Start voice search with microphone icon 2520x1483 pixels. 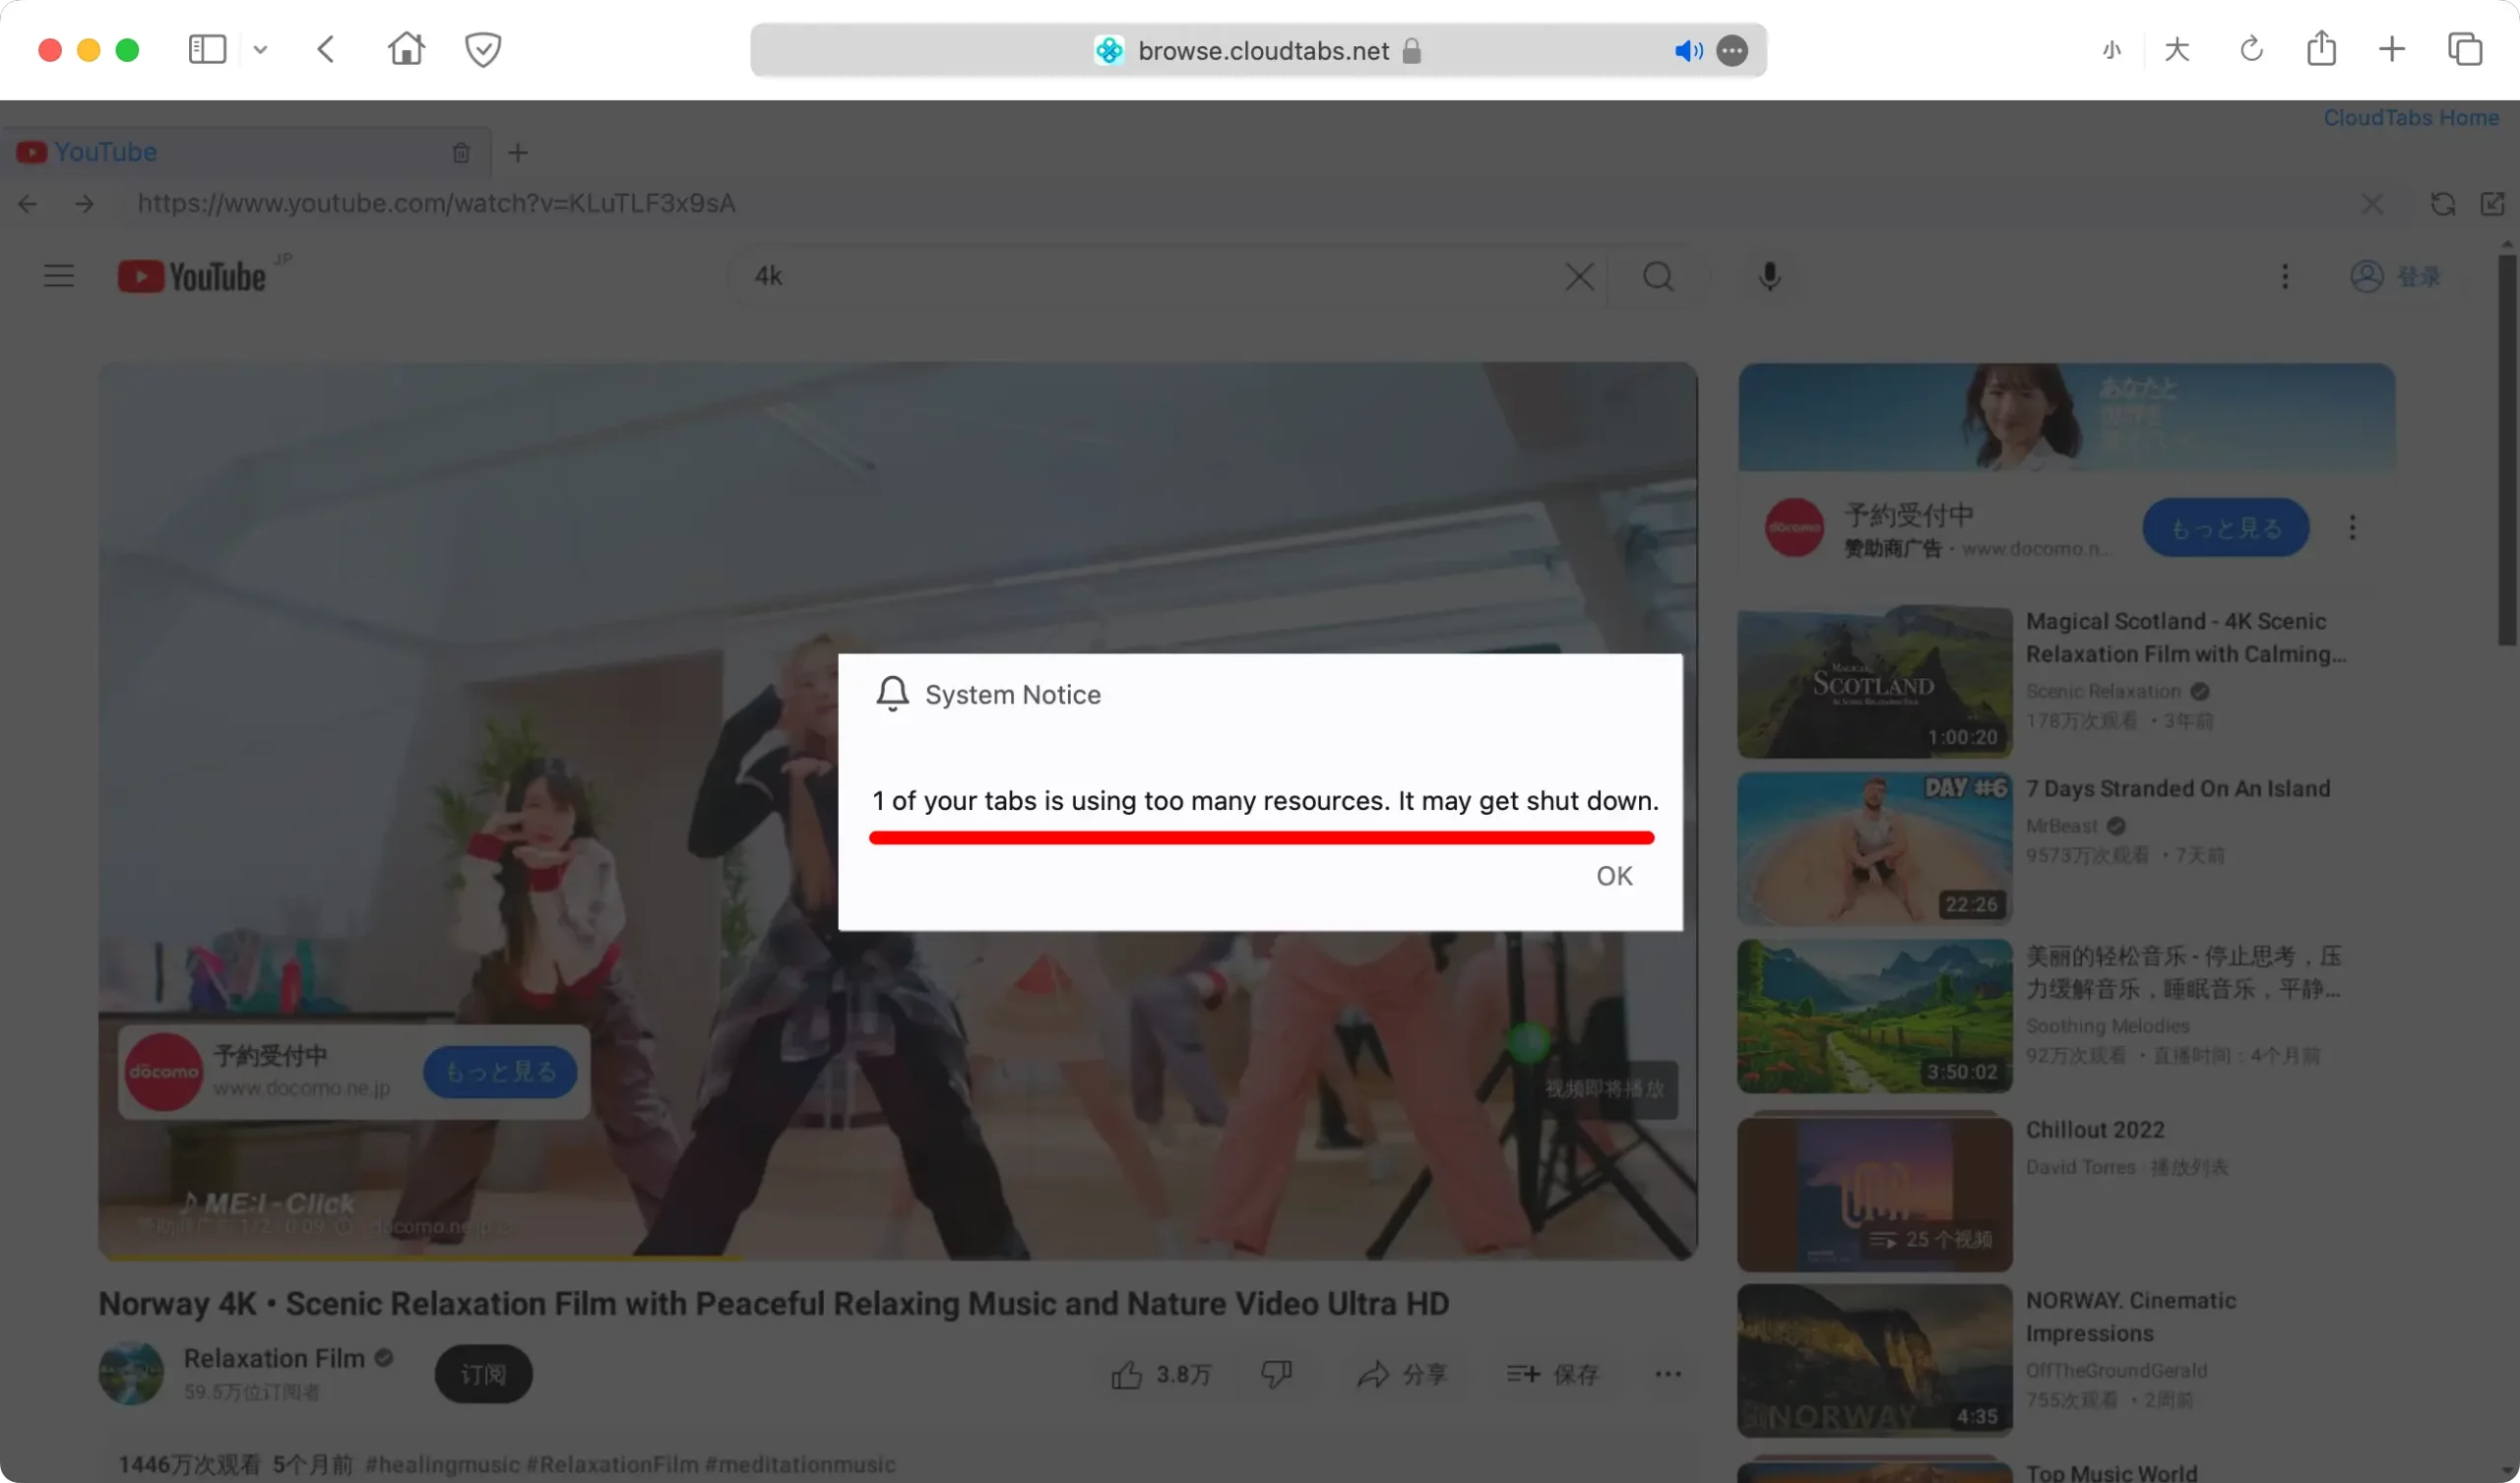coord(1770,276)
